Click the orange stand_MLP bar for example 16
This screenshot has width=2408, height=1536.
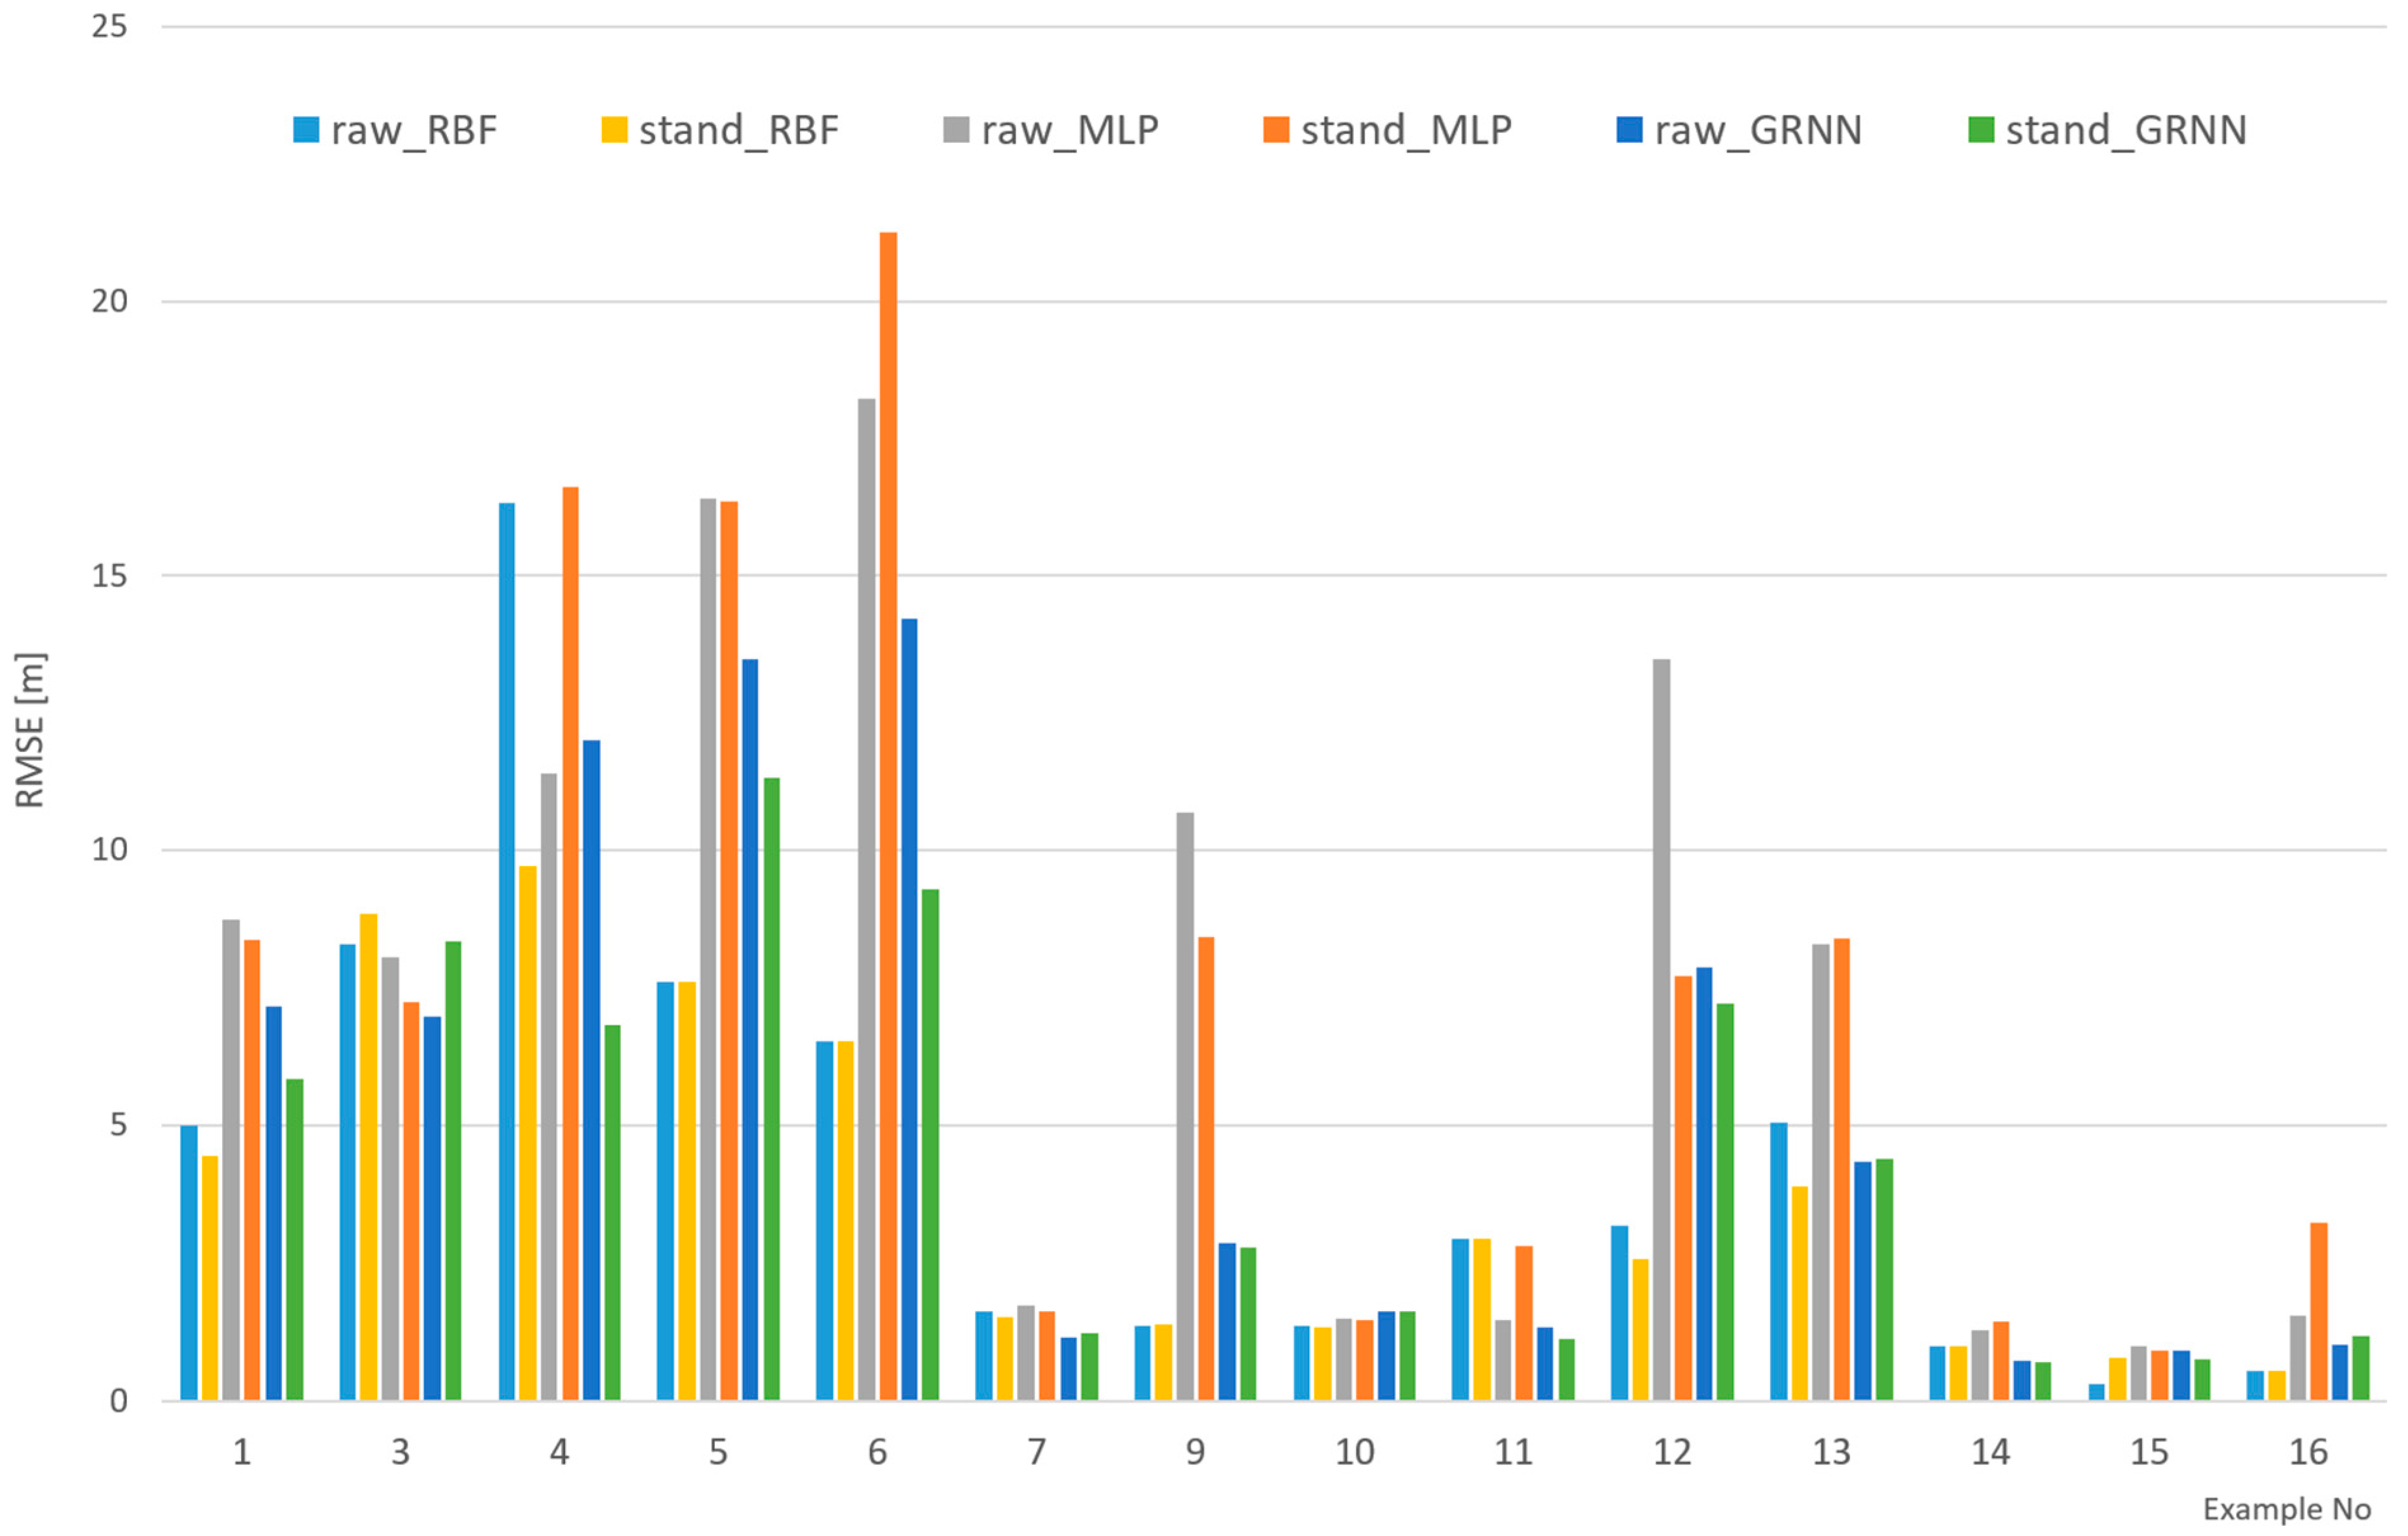(x=2318, y=1311)
